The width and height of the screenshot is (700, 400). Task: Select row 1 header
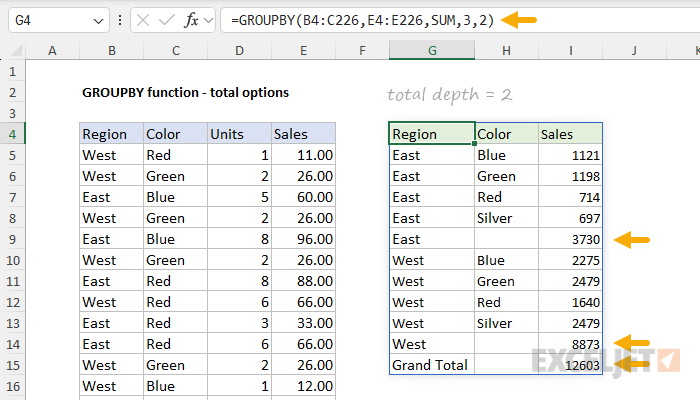tap(12, 71)
